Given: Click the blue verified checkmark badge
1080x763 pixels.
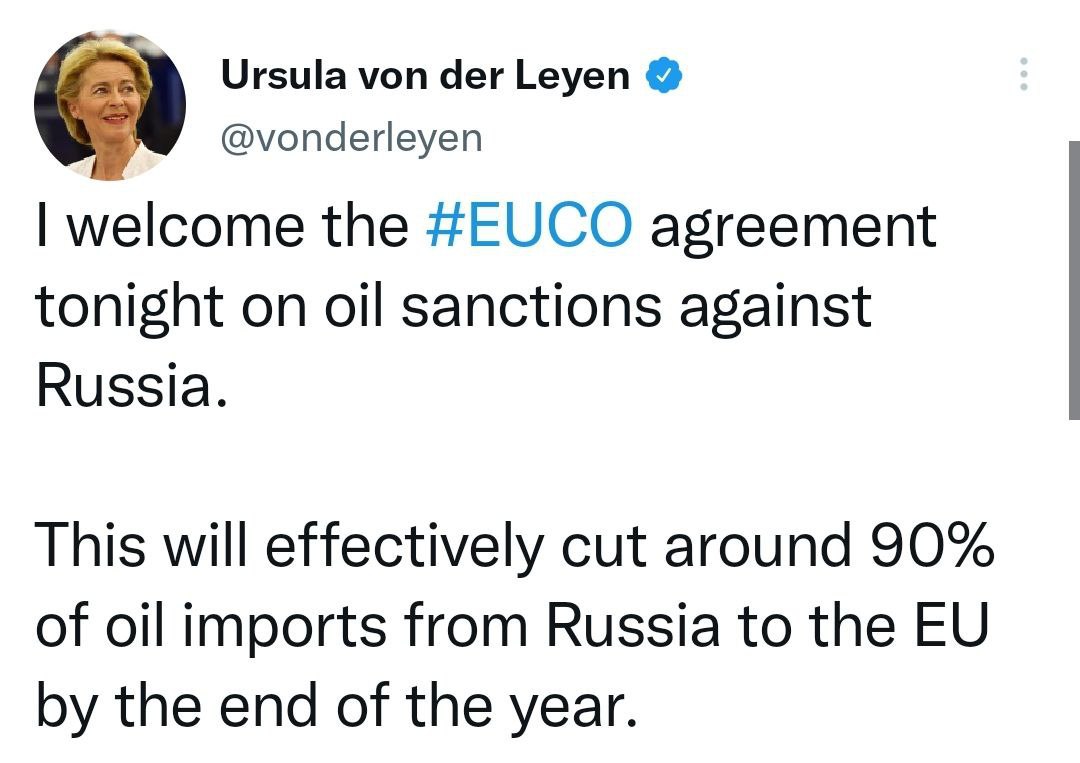Looking at the screenshot, I should [663, 75].
